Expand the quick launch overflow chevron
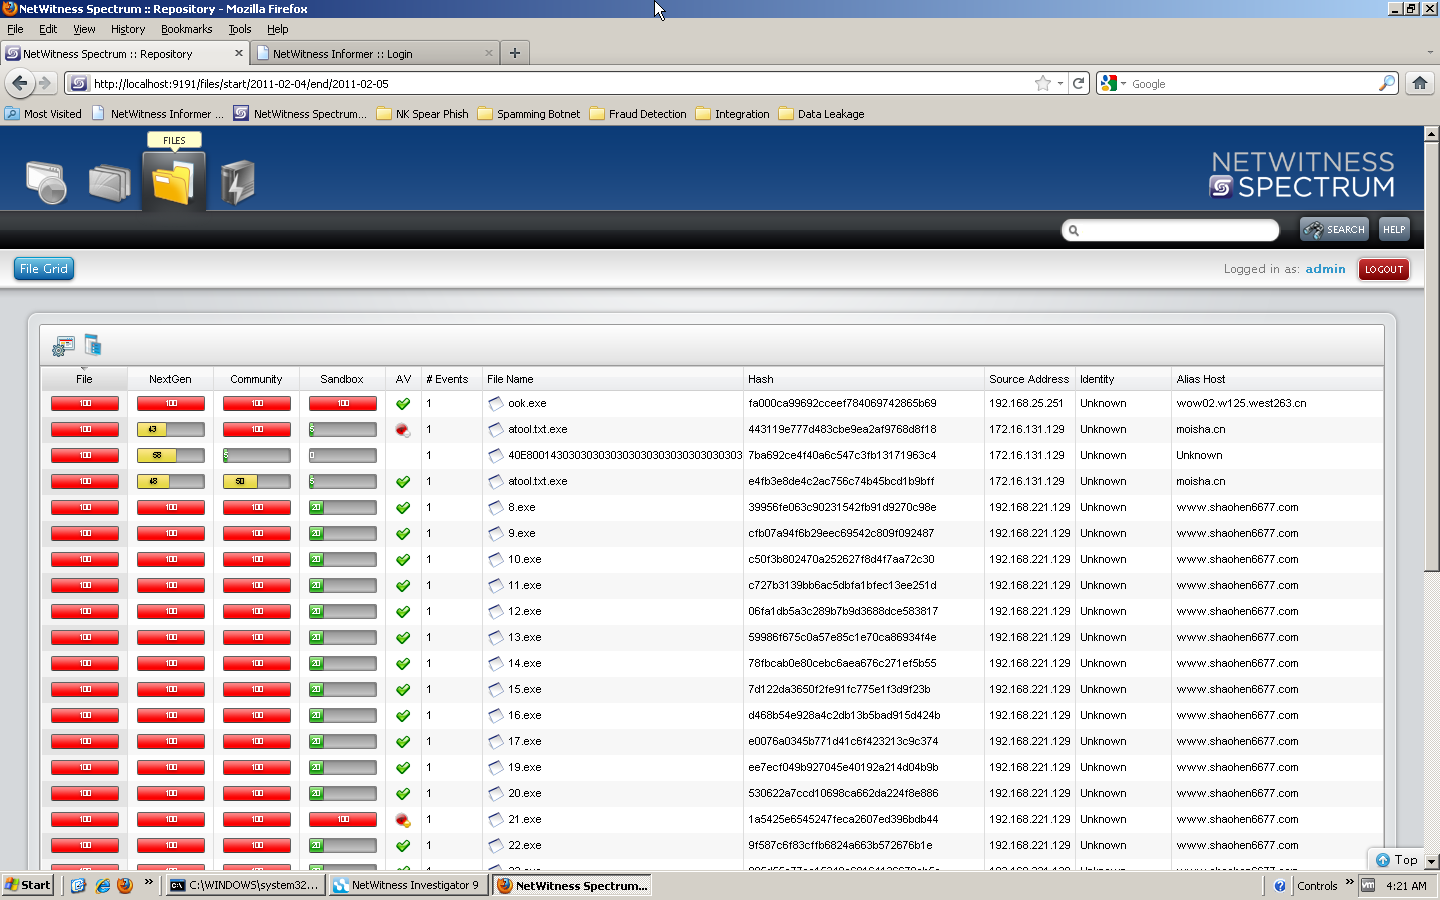The height and width of the screenshot is (900, 1440). pyautogui.click(x=149, y=882)
